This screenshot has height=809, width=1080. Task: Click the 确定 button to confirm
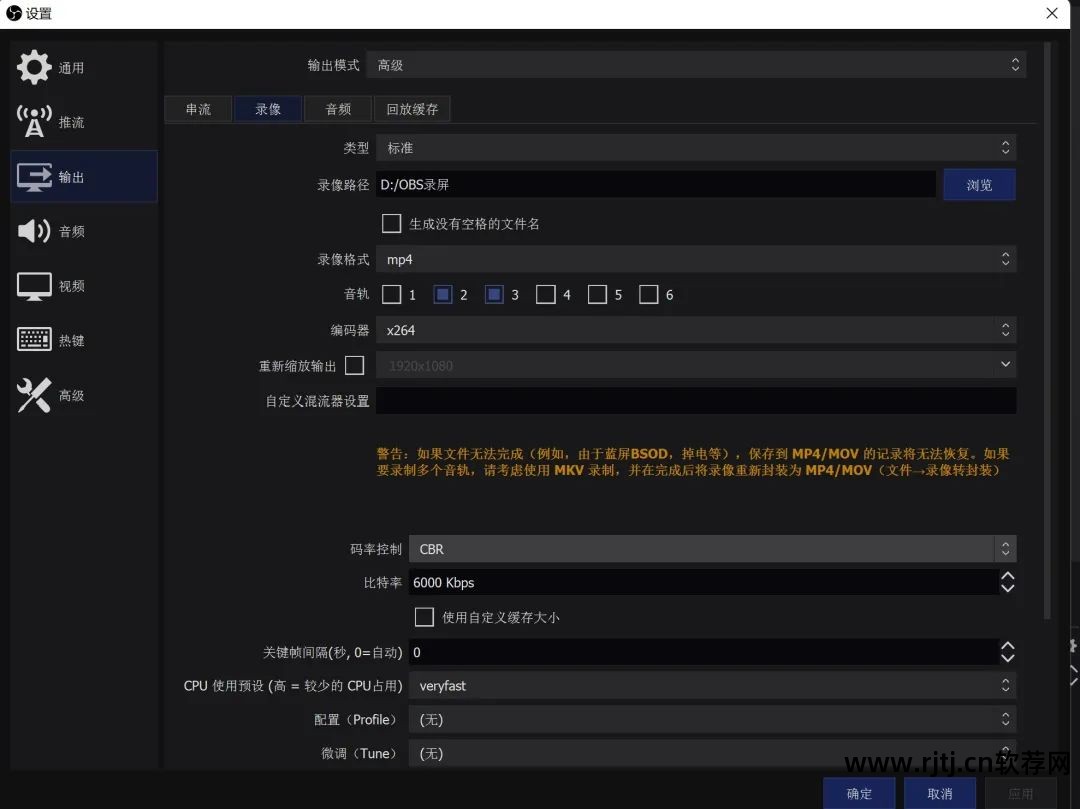858,792
